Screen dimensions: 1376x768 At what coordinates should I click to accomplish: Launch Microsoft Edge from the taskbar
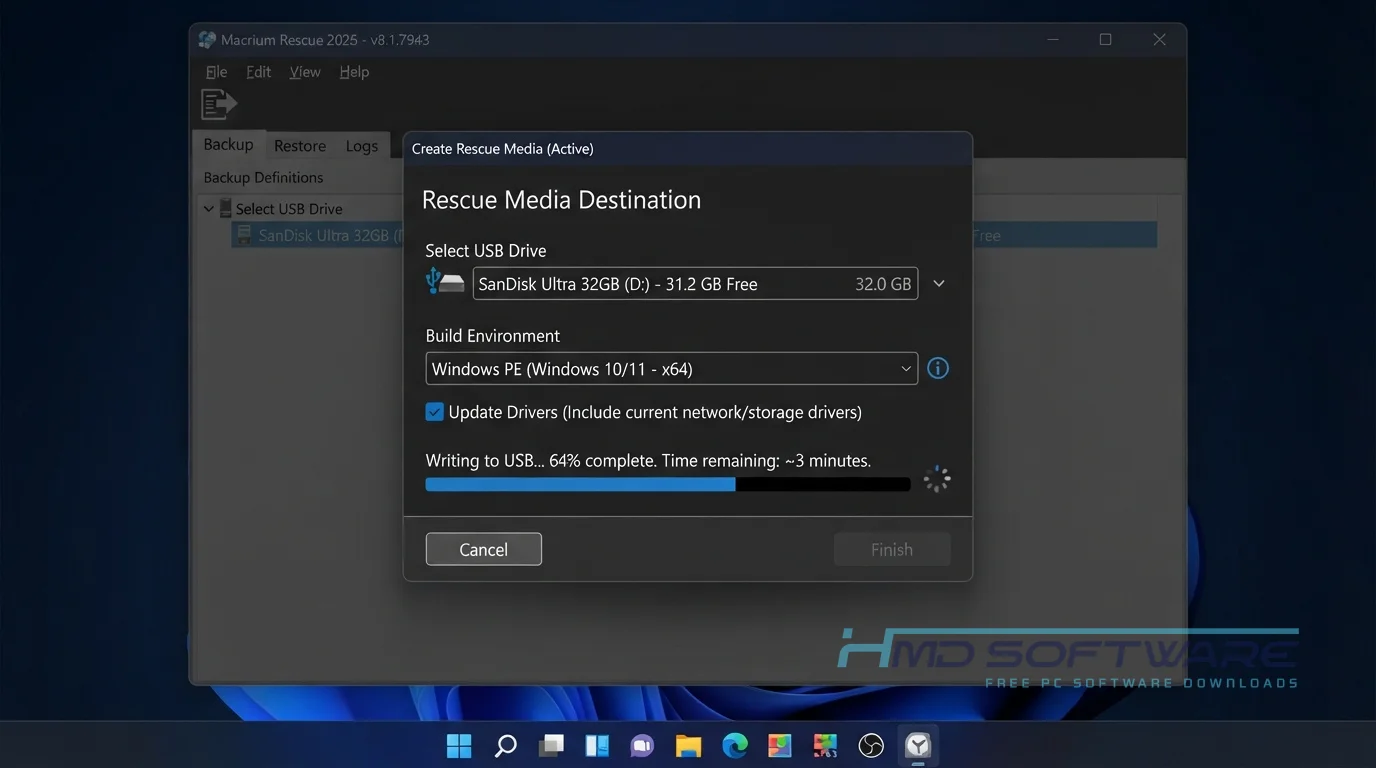[735, 745]
